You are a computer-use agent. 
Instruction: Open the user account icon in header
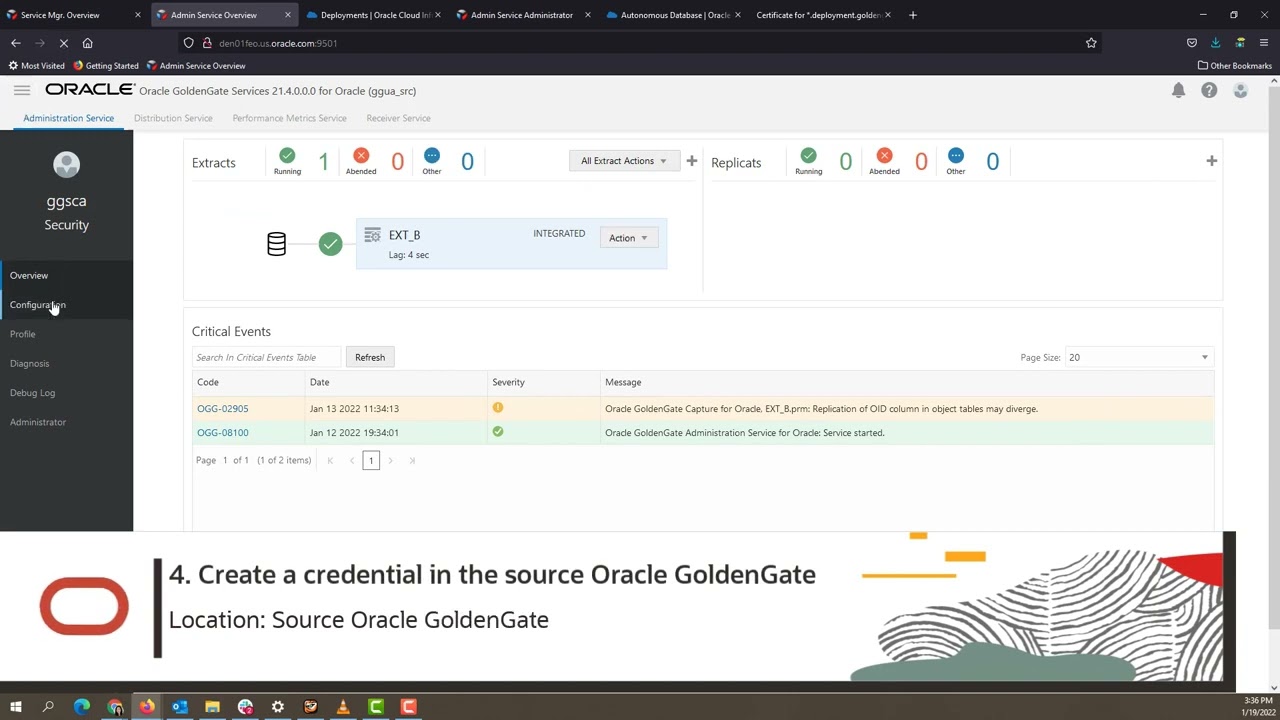pyautogui.click(x=1240, y=90)
